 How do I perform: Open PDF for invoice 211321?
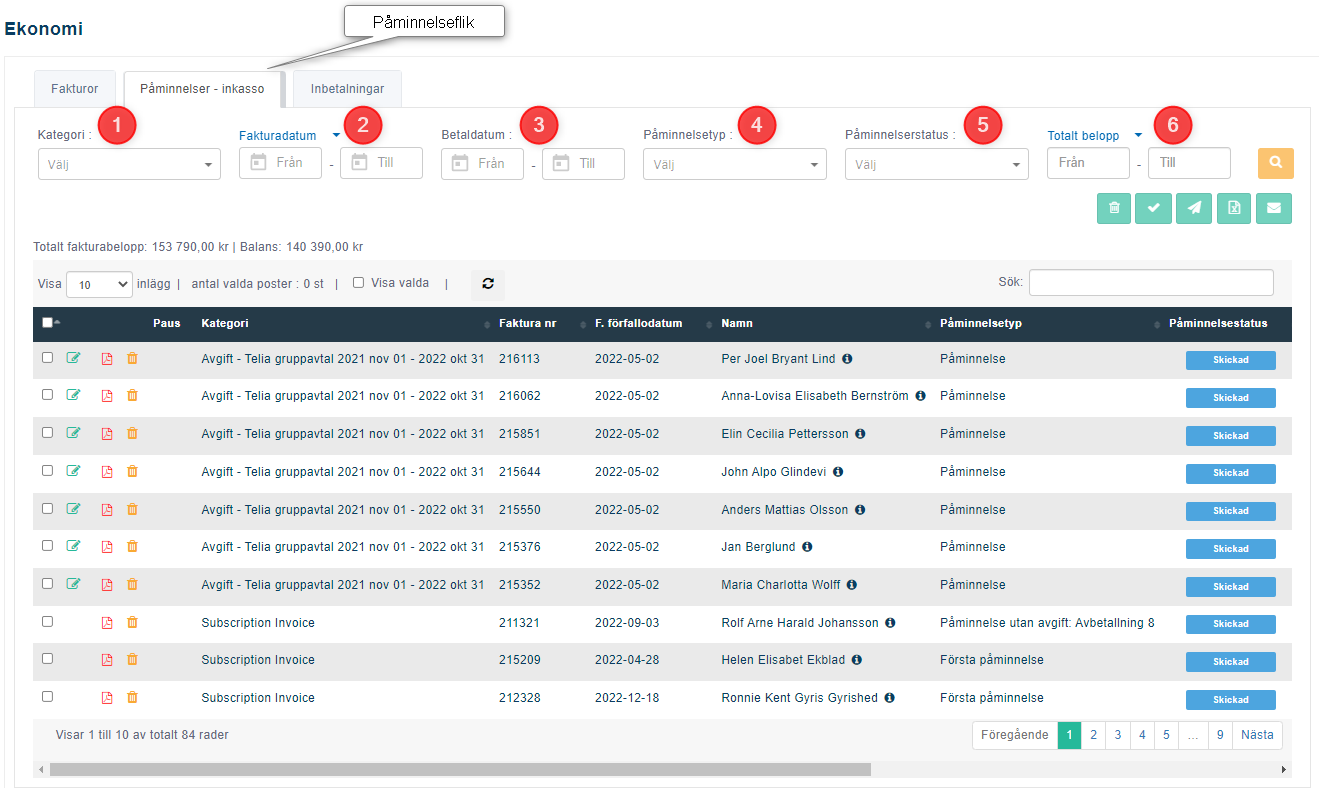(x=107, y=622)
